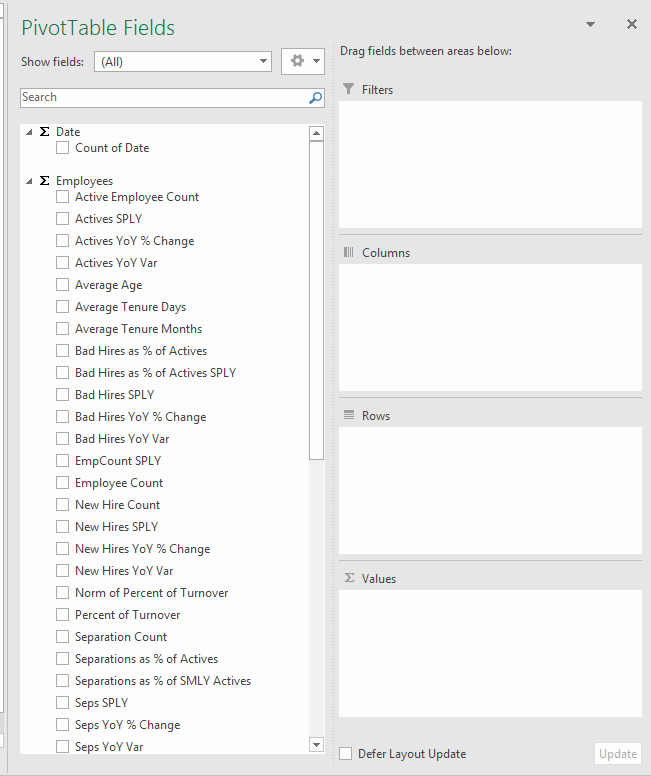The height and width of the screenshot is (776, 651).
Task: Click the search magnifier icon
Action: pos(315,98)
